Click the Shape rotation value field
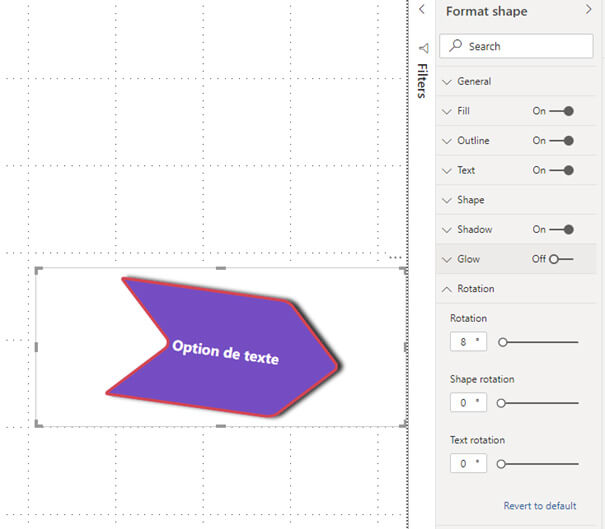This screenshot has width=605, height=529. [468, 402]
